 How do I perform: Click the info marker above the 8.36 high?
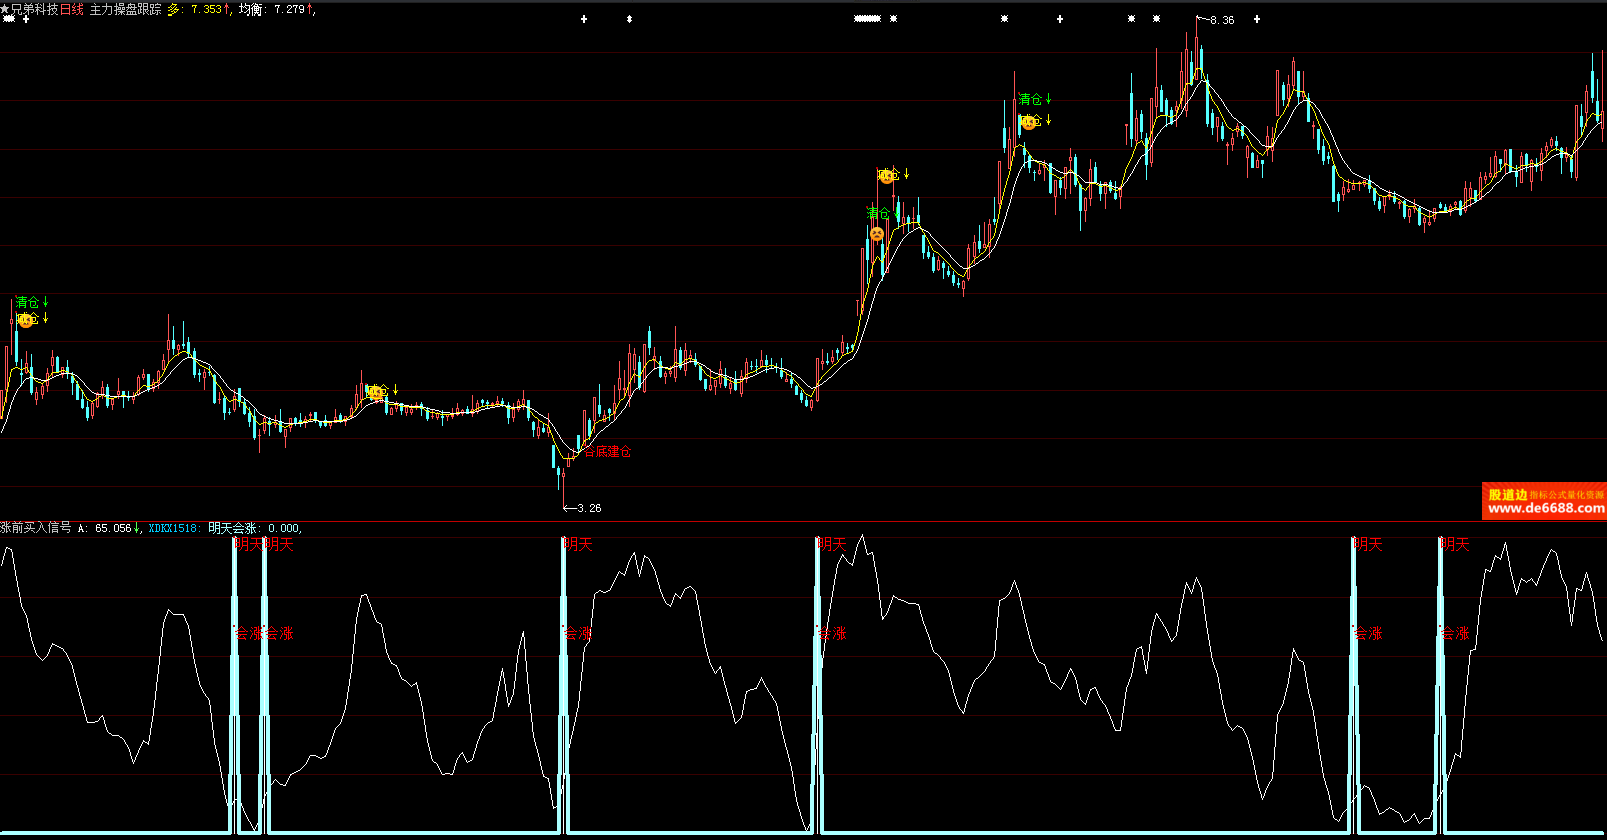tap(1157, 19)
